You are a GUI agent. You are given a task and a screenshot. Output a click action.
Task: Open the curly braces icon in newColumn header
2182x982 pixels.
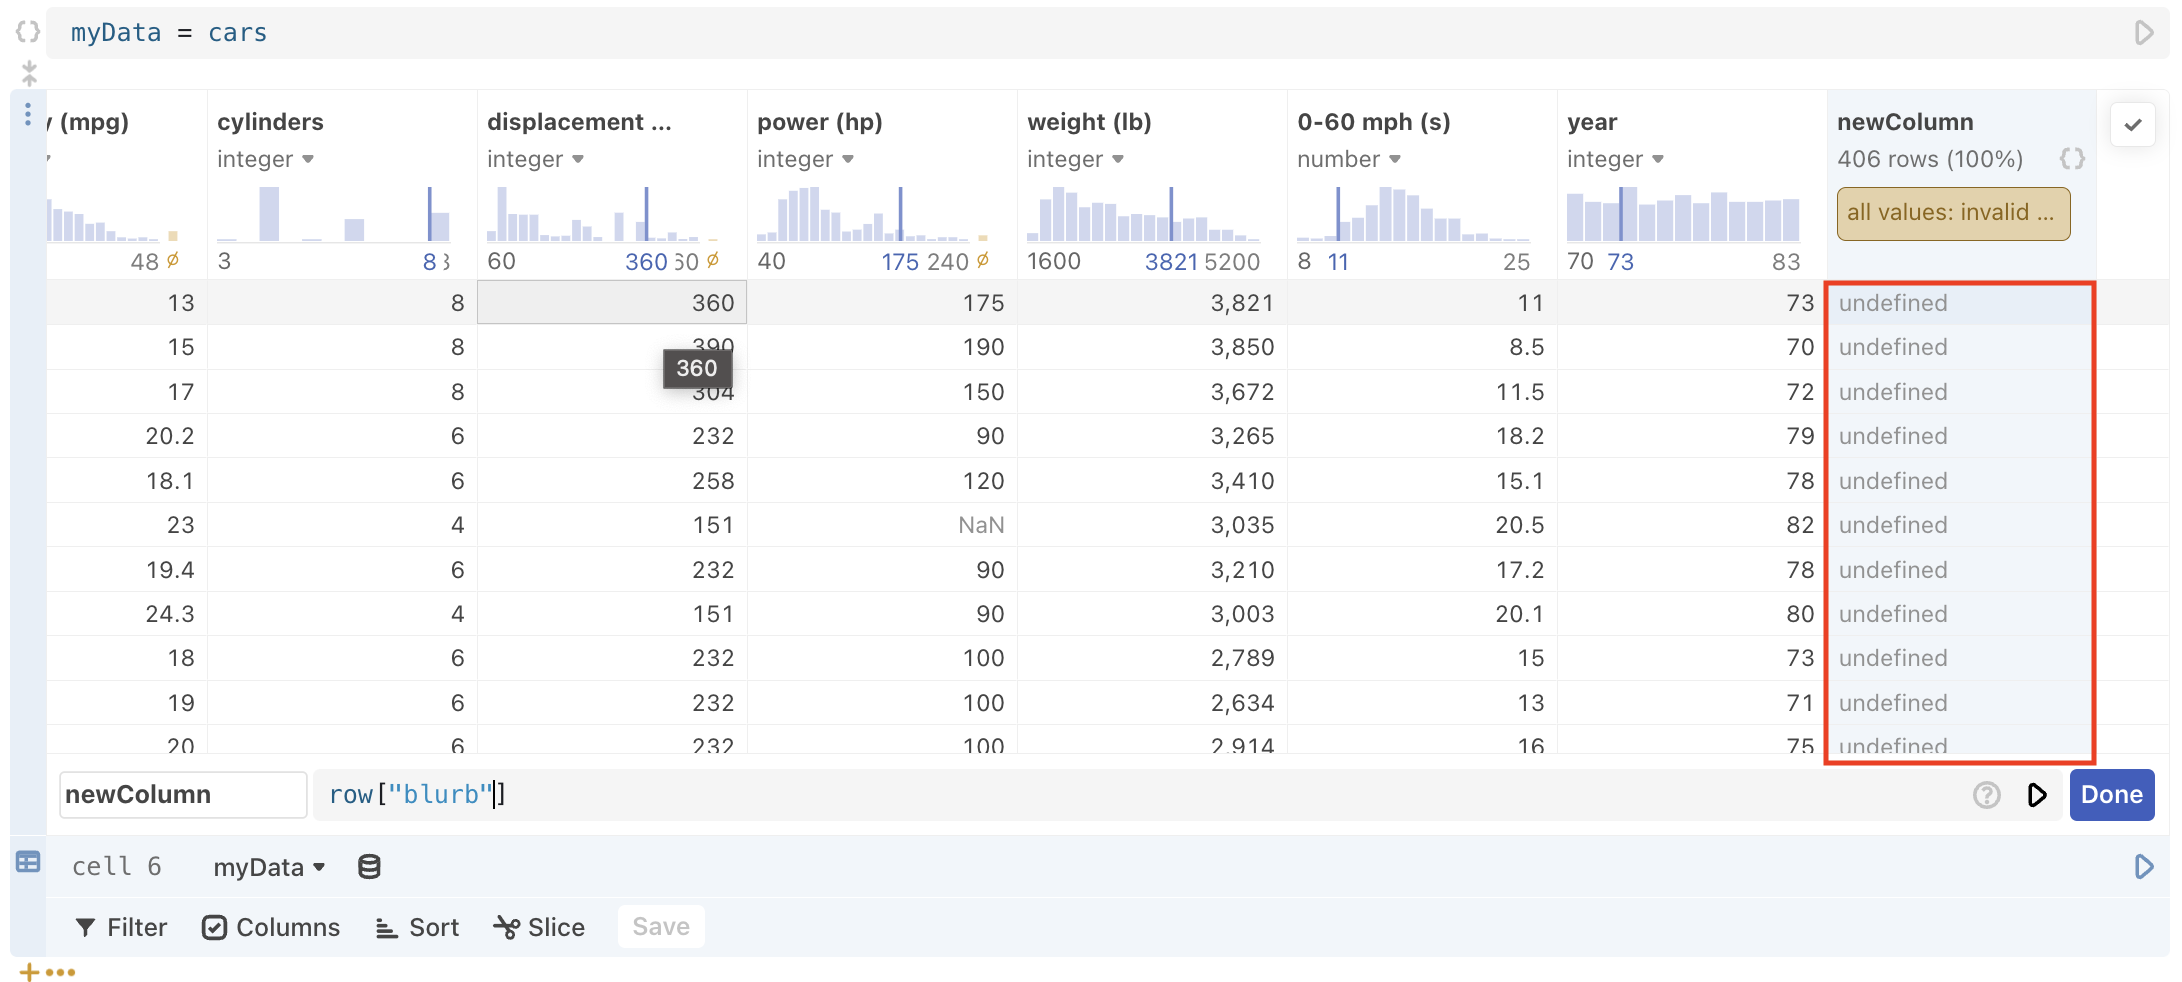click(x=2071, y=157)
